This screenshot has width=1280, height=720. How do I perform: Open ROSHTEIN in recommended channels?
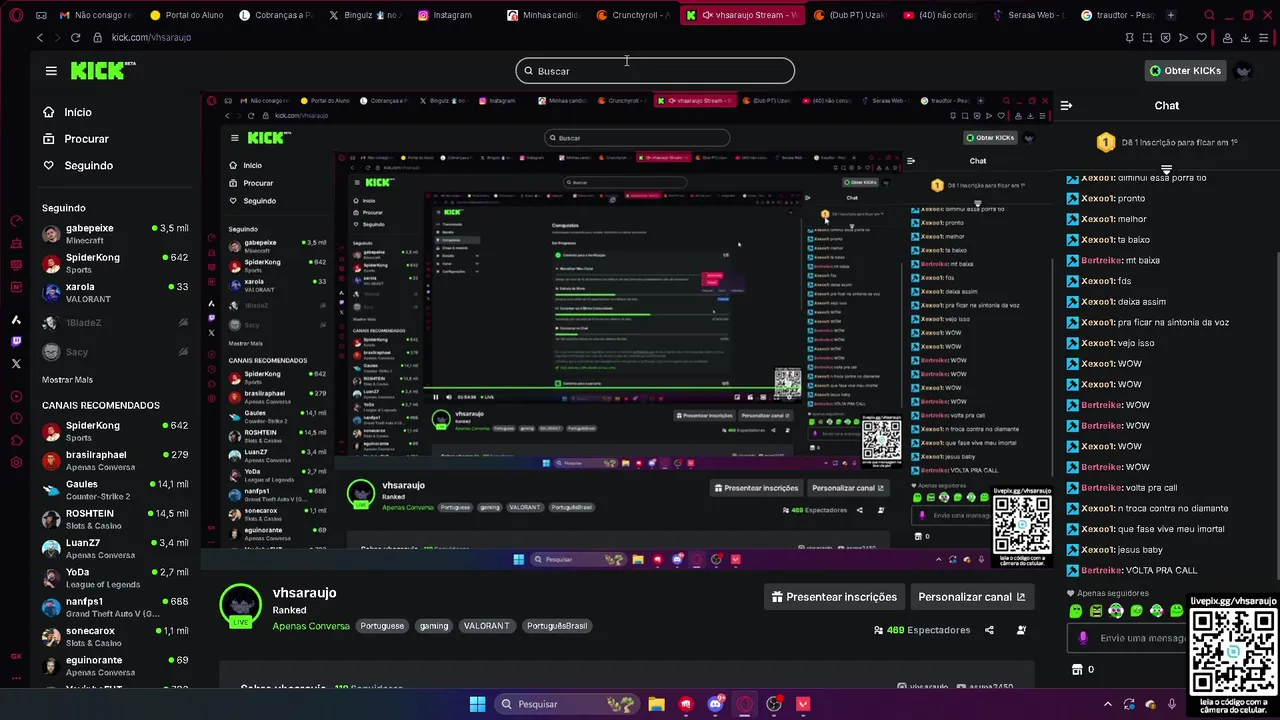[x=114, y=519]
